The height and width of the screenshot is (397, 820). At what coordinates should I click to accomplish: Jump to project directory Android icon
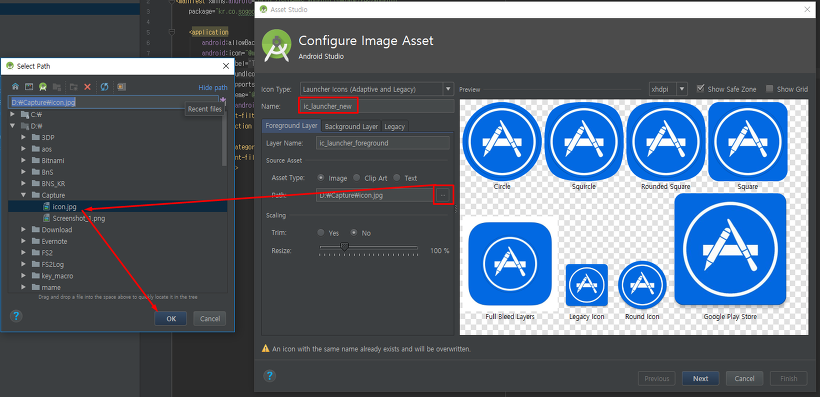(x=43, y=87)
